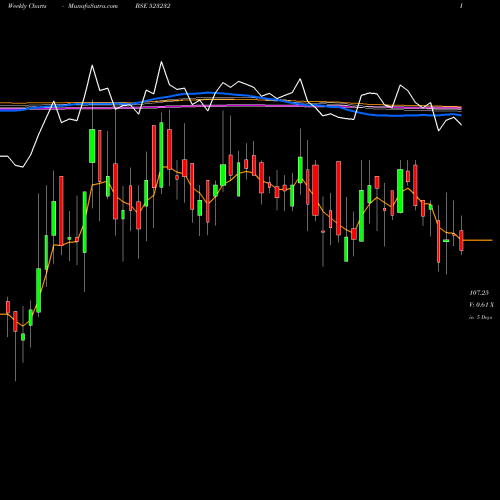
Task: Click the last red candlestick on the right
Action: click(461, 240)
